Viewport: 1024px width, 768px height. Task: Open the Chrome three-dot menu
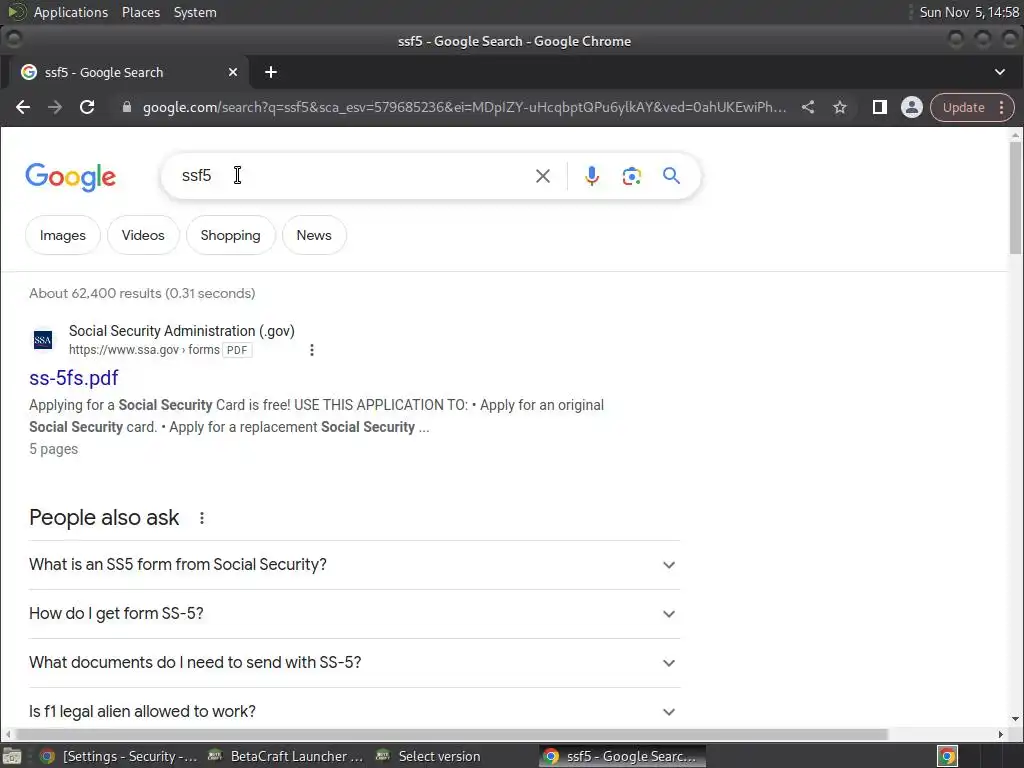pos(1002,107)
